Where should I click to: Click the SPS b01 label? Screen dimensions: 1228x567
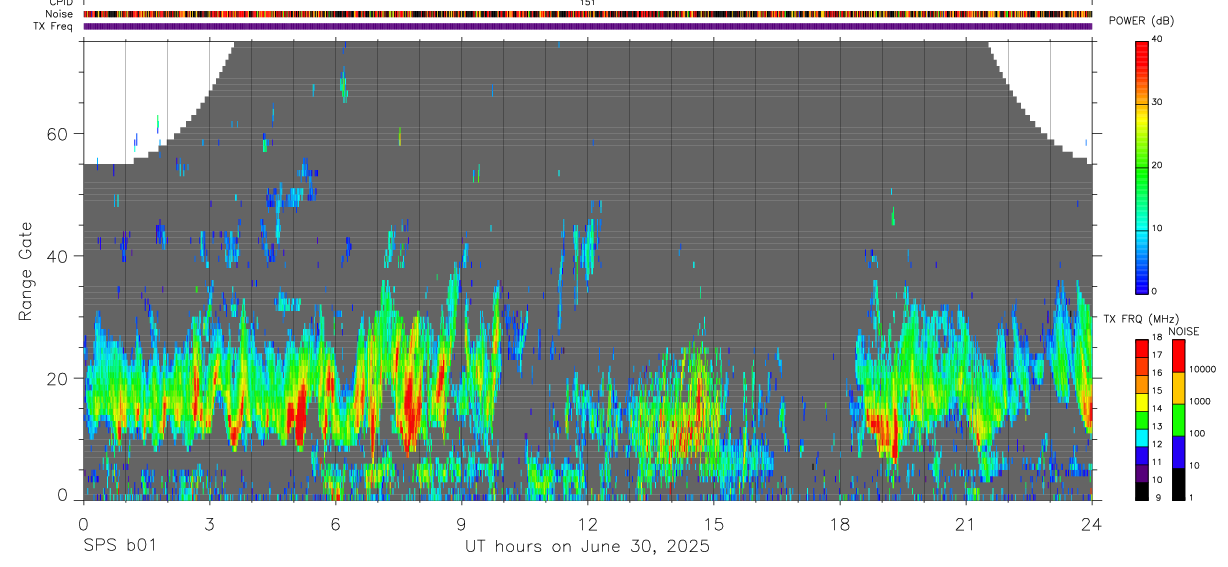click(x=118, y=546)
